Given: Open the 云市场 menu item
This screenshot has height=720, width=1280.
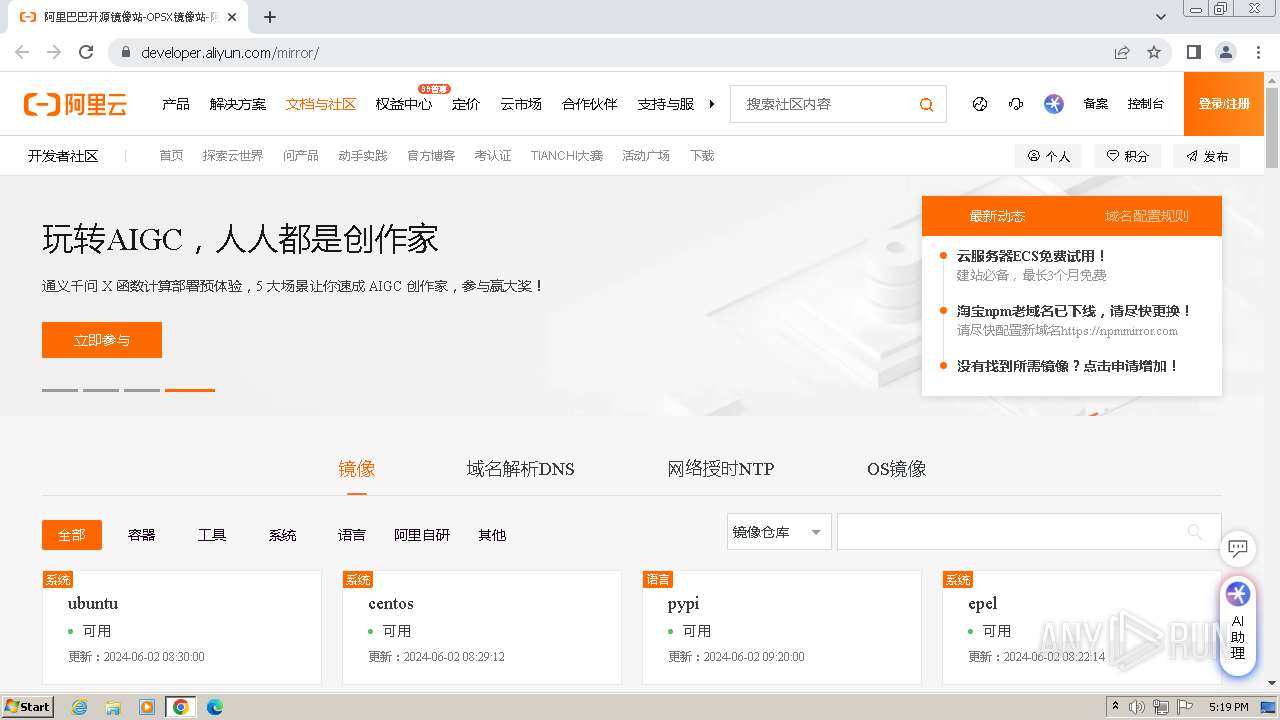Looking at the screenshot, I should click(521, 104).
